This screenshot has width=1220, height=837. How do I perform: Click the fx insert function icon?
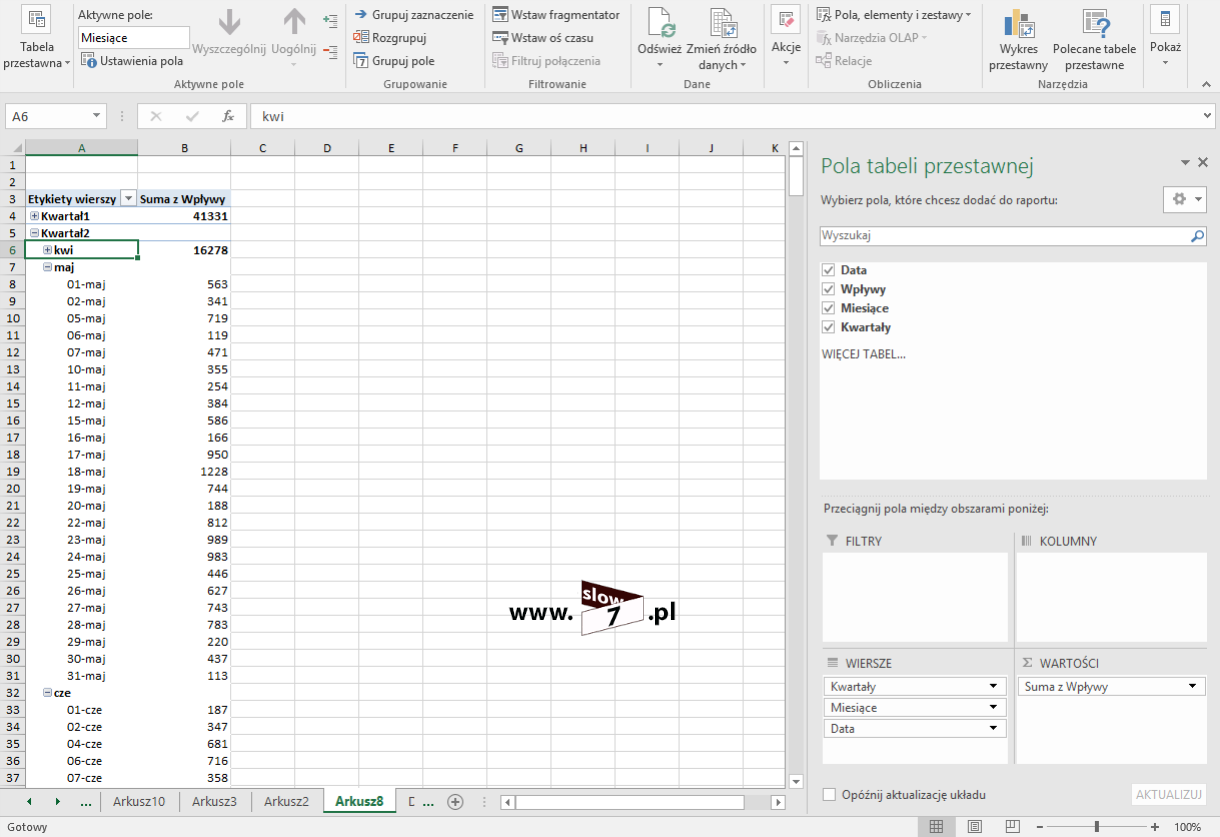click(228, 116)
